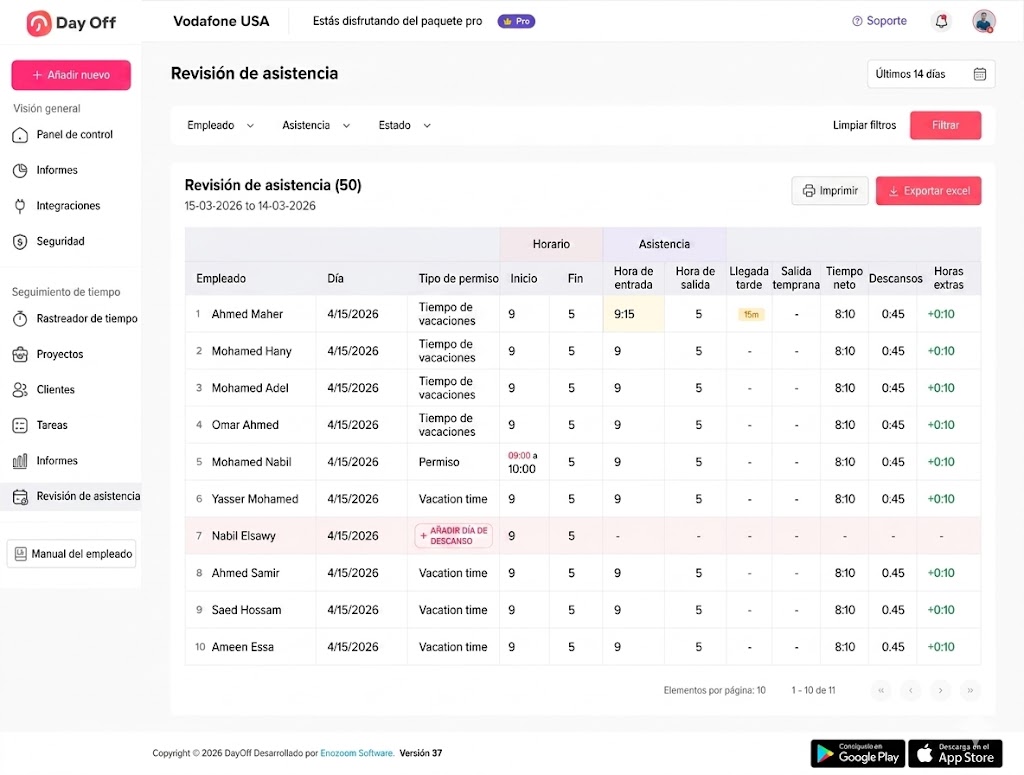Open Panel de control menu item
This screenshot has height=775, width=1024.
(x=63, y=134)
